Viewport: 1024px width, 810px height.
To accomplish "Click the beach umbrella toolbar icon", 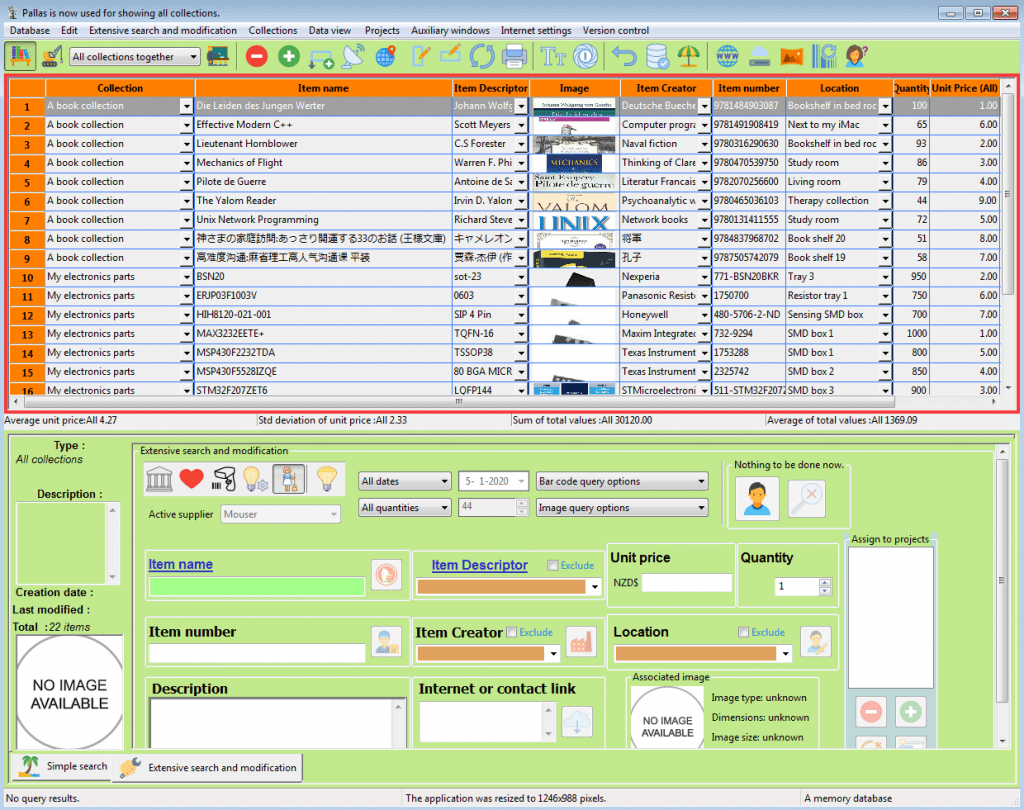I will (689, 56).
